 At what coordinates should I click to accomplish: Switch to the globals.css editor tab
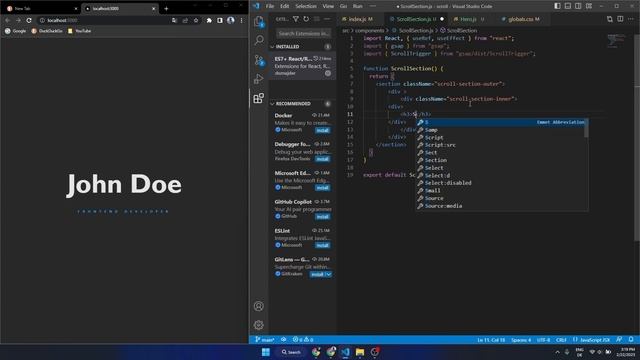[524, 19]
